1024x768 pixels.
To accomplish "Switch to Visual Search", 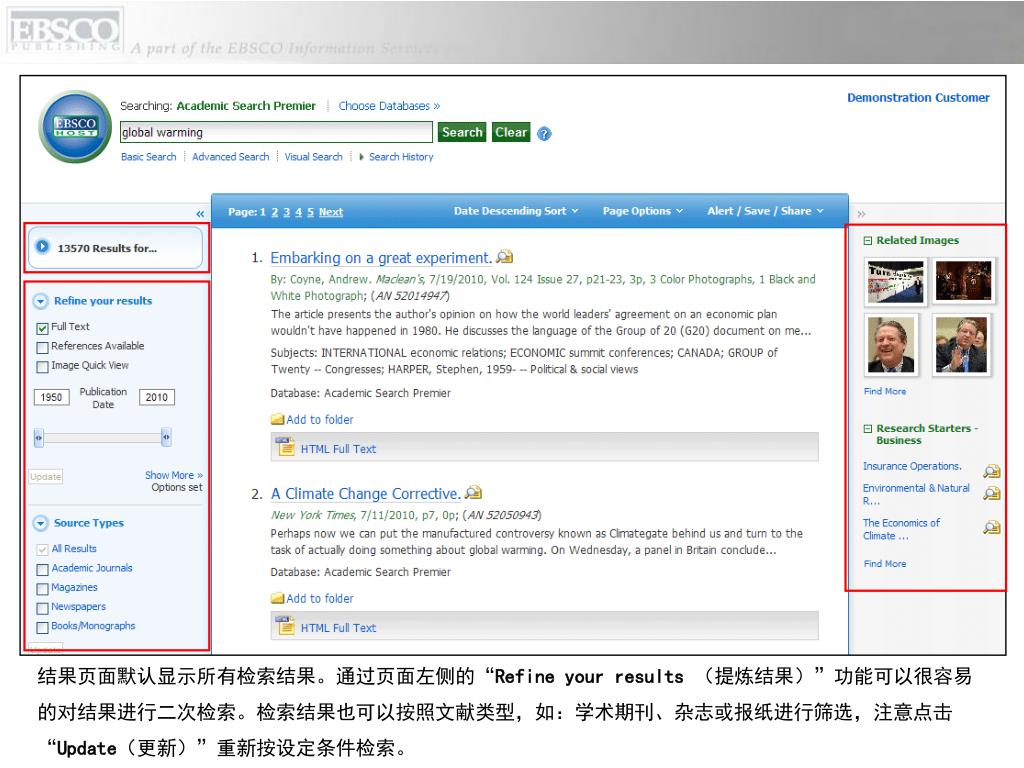I will tap(313, 157).
